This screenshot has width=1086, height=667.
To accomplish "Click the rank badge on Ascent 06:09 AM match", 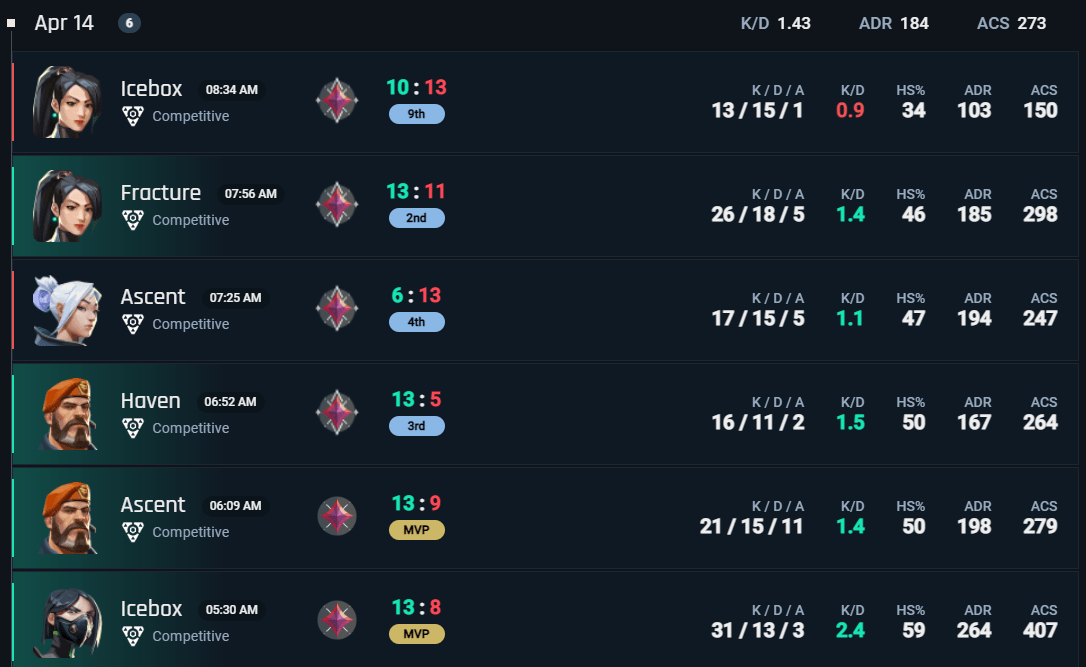I will click(x=337, y=516).
